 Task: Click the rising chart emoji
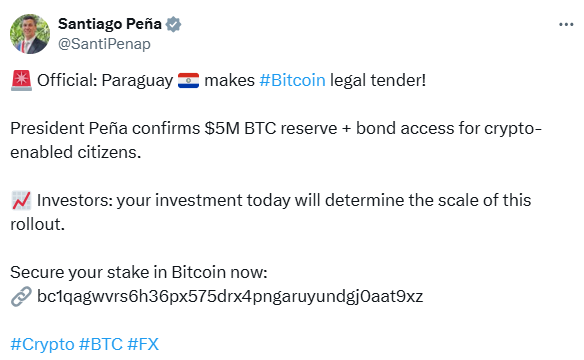21,200
